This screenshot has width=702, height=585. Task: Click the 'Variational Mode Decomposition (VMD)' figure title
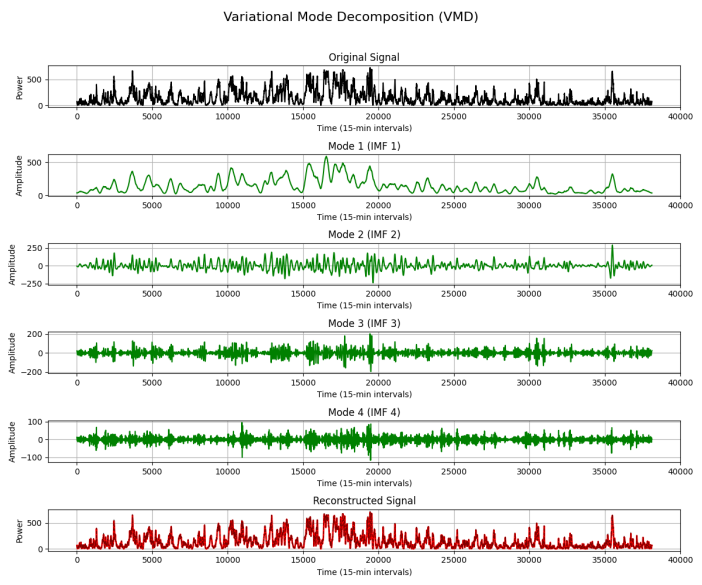tap(351, 17)
